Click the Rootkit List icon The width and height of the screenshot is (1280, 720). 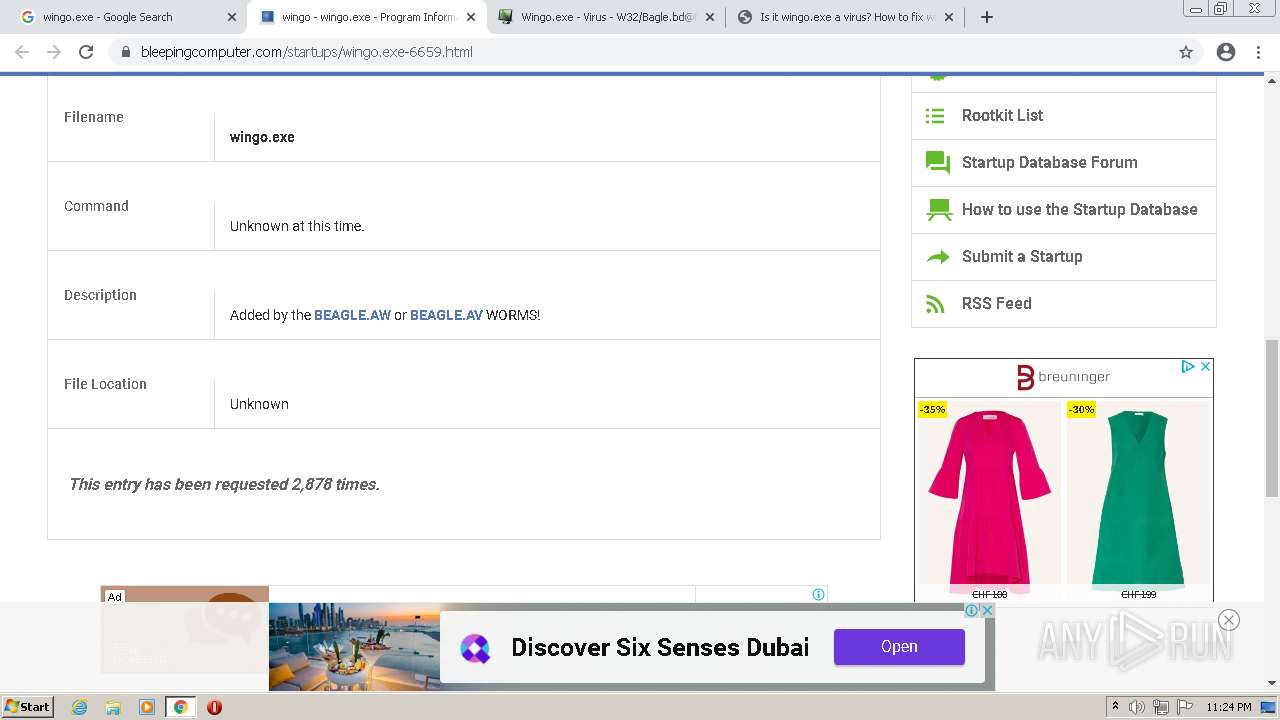[935, 116]
